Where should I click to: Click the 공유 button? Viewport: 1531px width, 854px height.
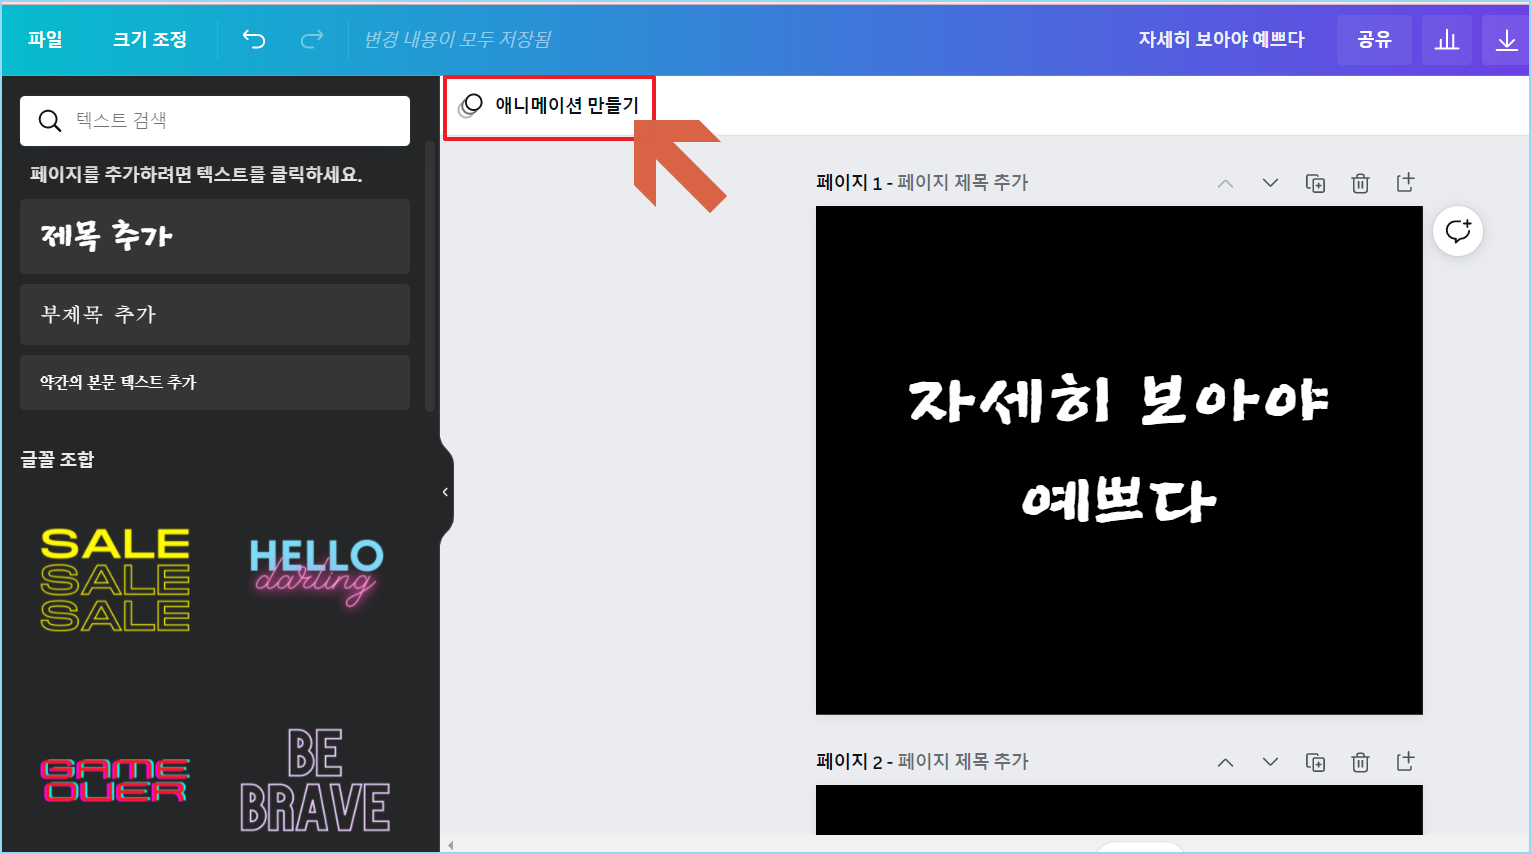pos(1374,39)
